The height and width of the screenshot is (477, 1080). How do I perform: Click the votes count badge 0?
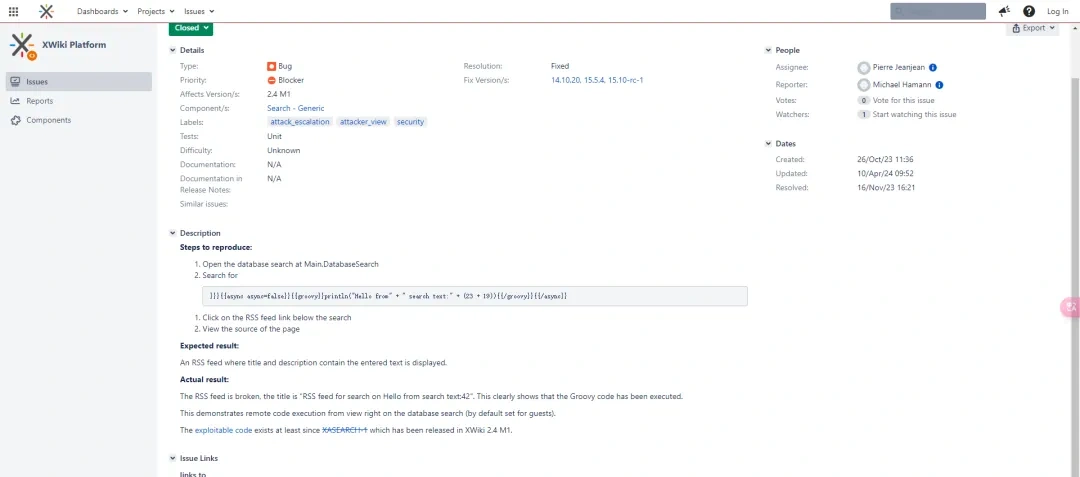pyautogui.click(x=864, y=100)
